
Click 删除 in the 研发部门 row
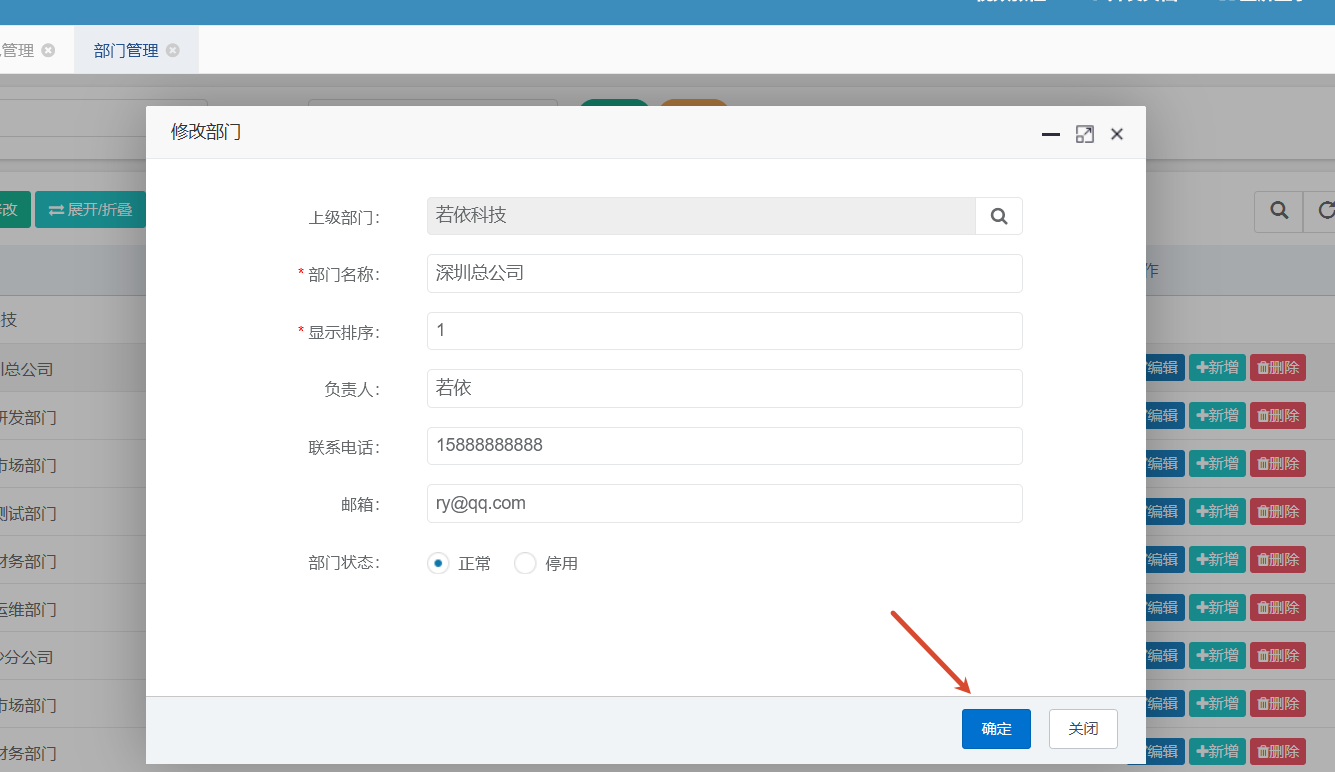[x=1278, y=415]
